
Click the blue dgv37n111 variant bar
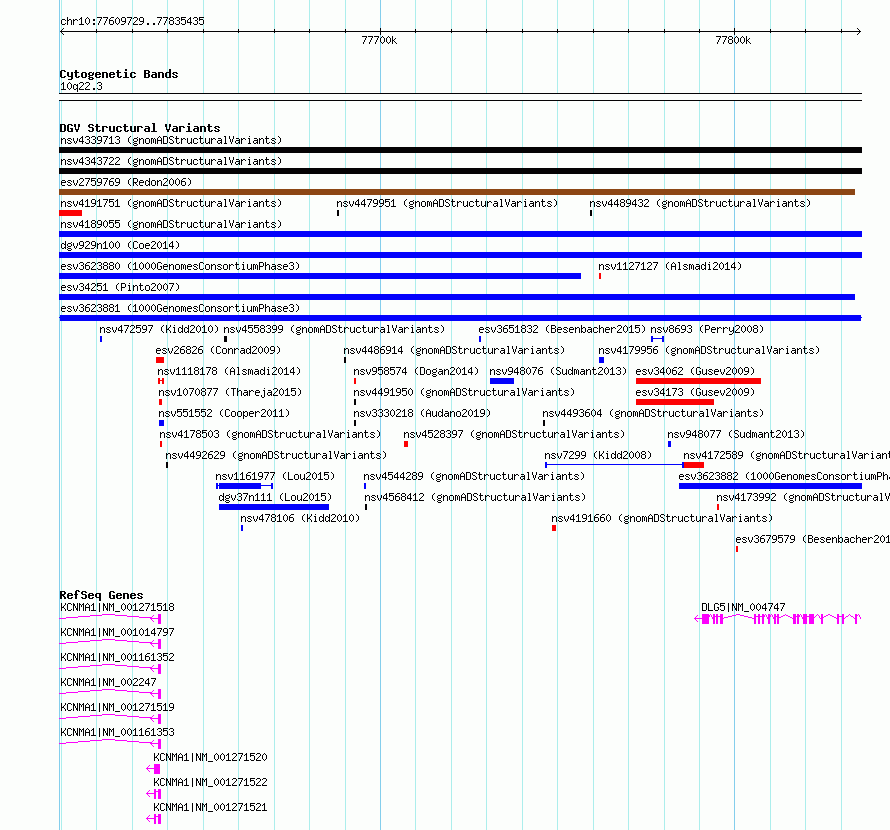[274, 507]
